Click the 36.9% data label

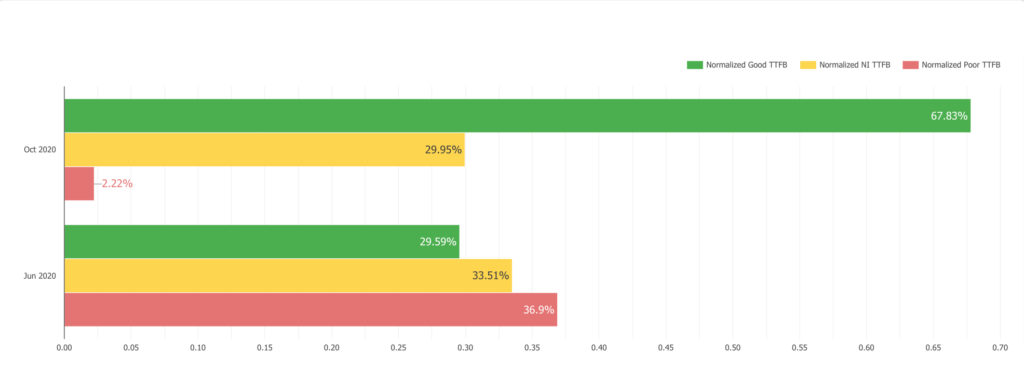[539, 309]
